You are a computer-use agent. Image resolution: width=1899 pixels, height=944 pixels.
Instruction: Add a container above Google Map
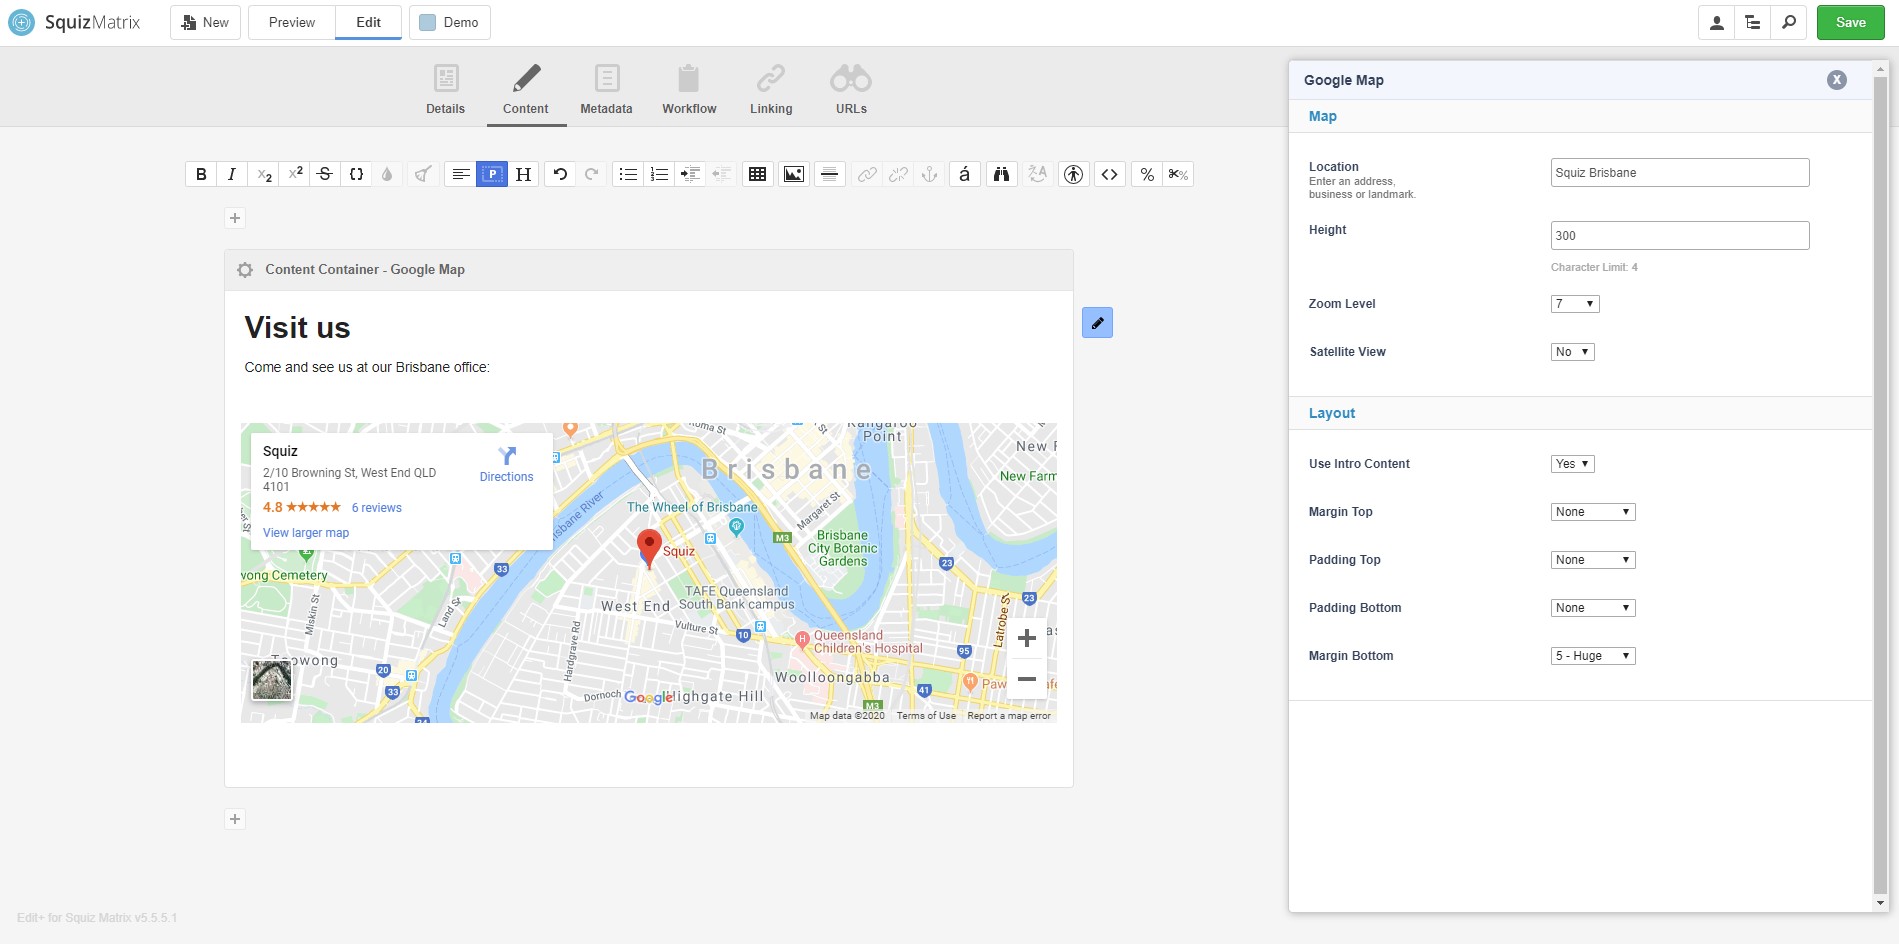click(x=235, y=218)
